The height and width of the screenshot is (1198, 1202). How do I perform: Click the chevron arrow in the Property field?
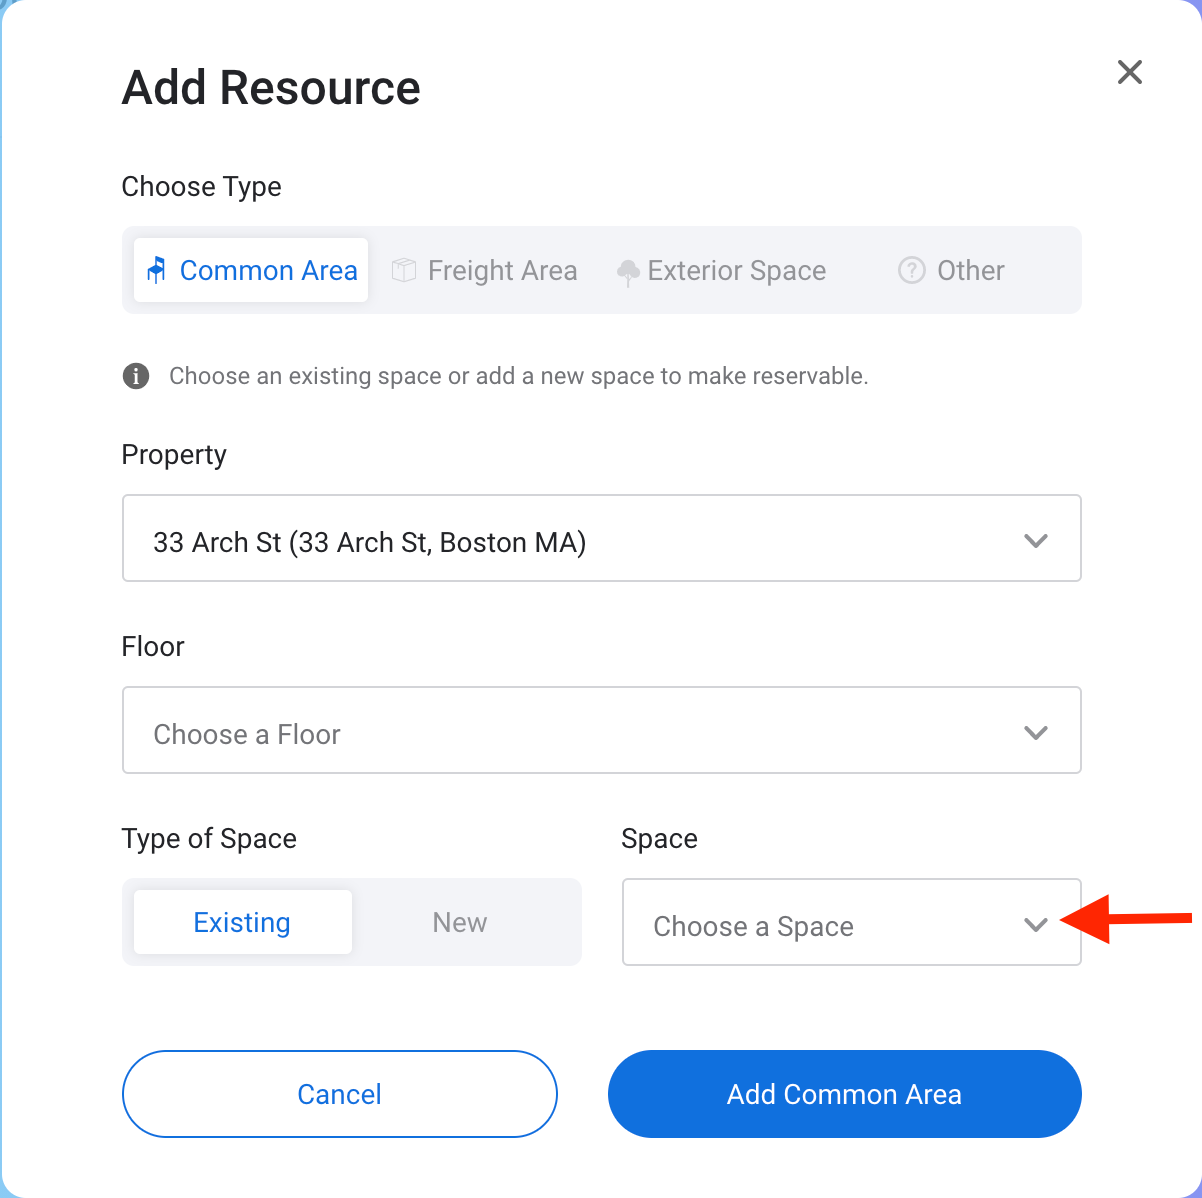pos(1035,541)
